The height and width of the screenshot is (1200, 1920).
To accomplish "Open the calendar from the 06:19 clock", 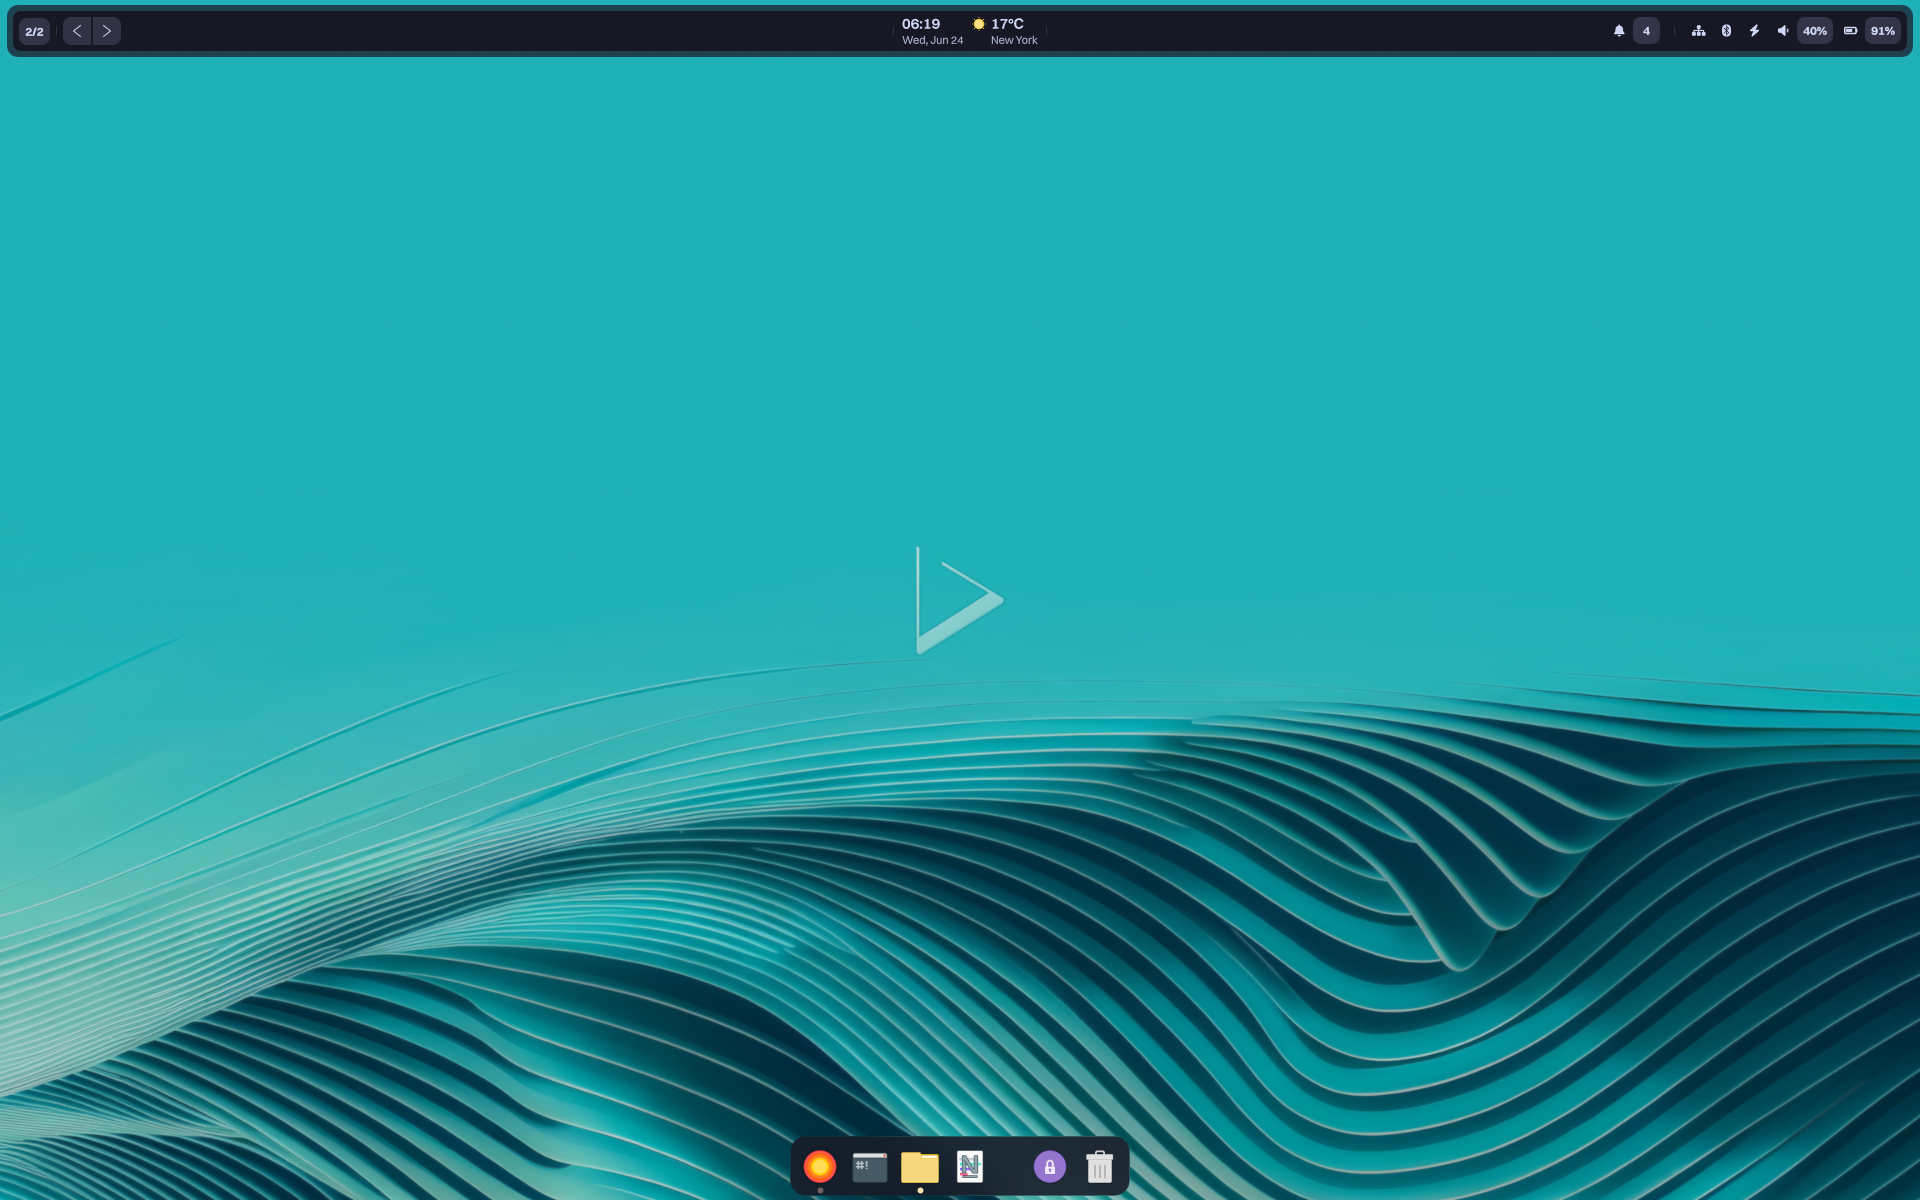I will (x=932, y=31).
